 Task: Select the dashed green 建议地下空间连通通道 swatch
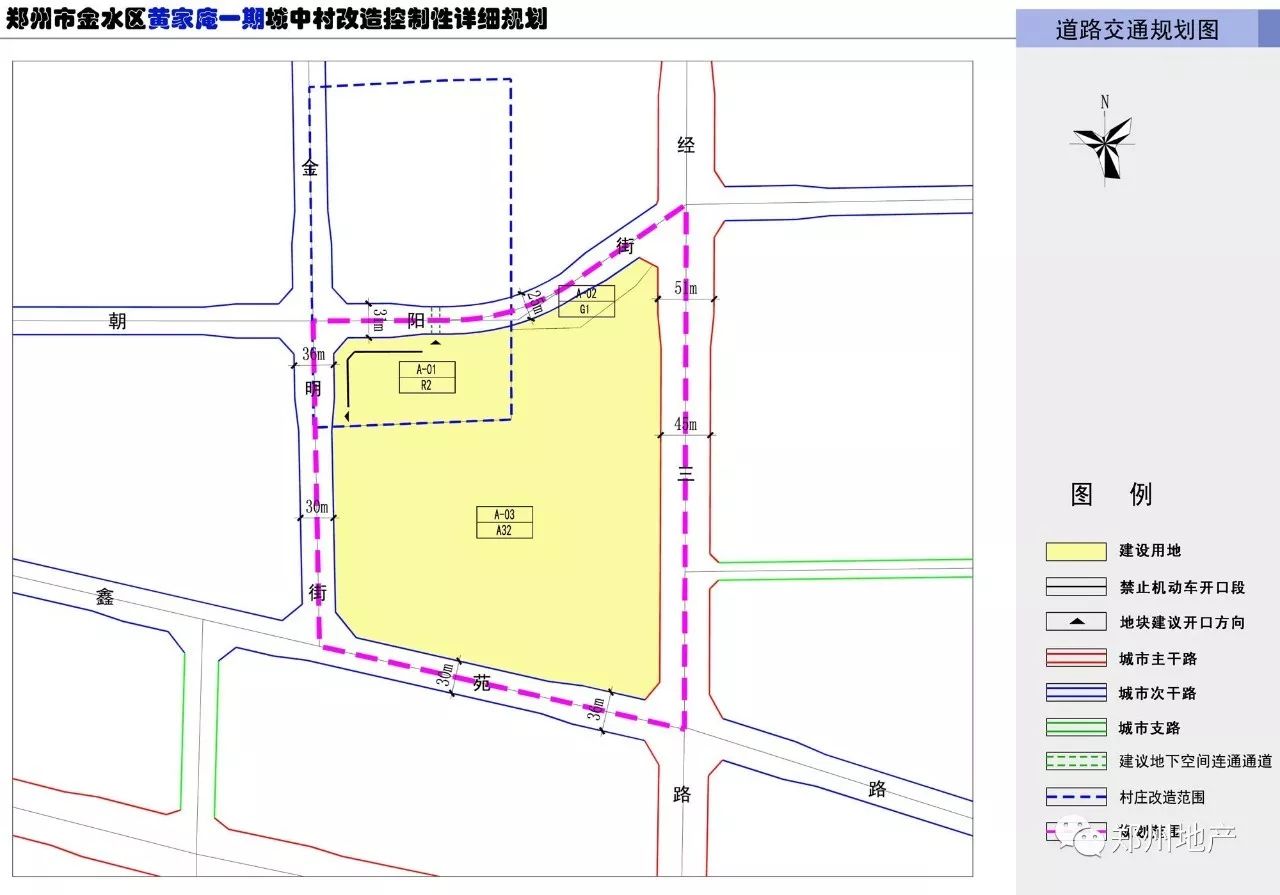click(1076, 762)
